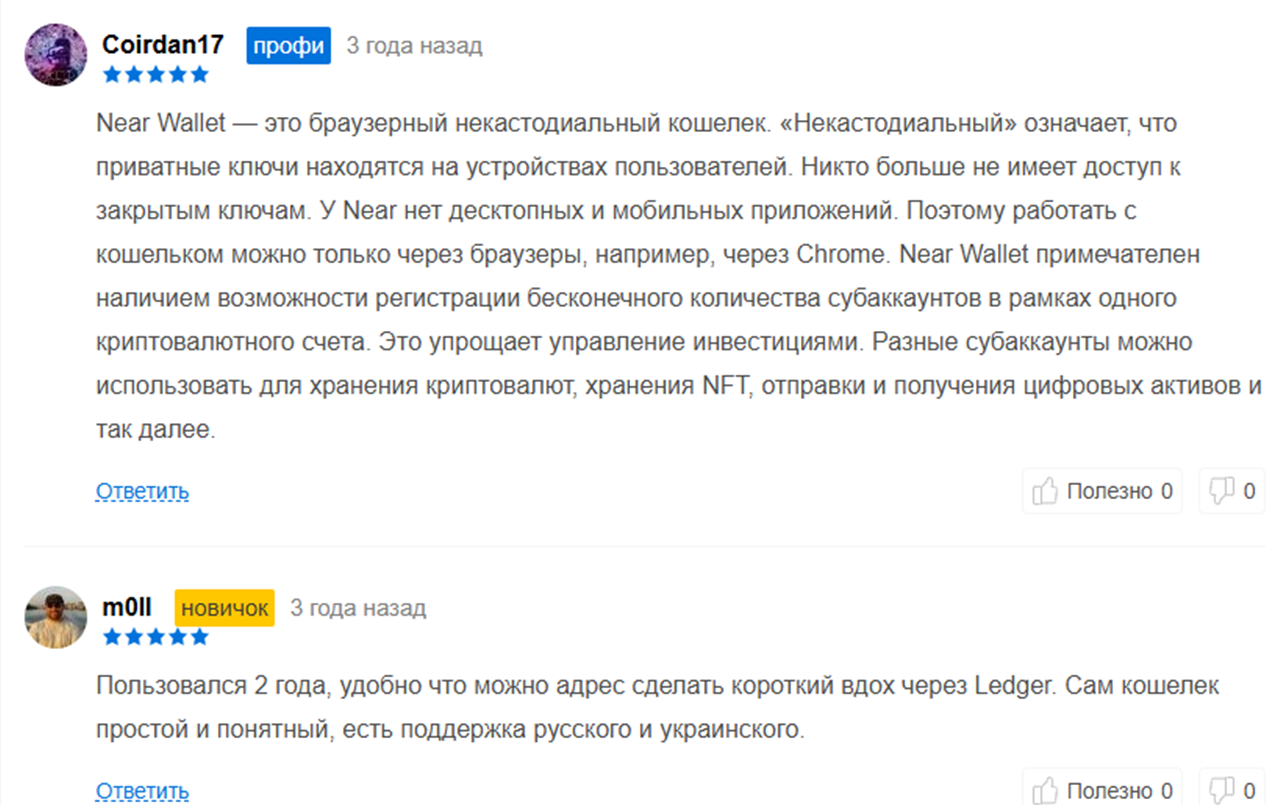Mark Coirdan17's review as 'Полезно' with thumbs-up
The image size is (1282, 805).
[1102, 491]
